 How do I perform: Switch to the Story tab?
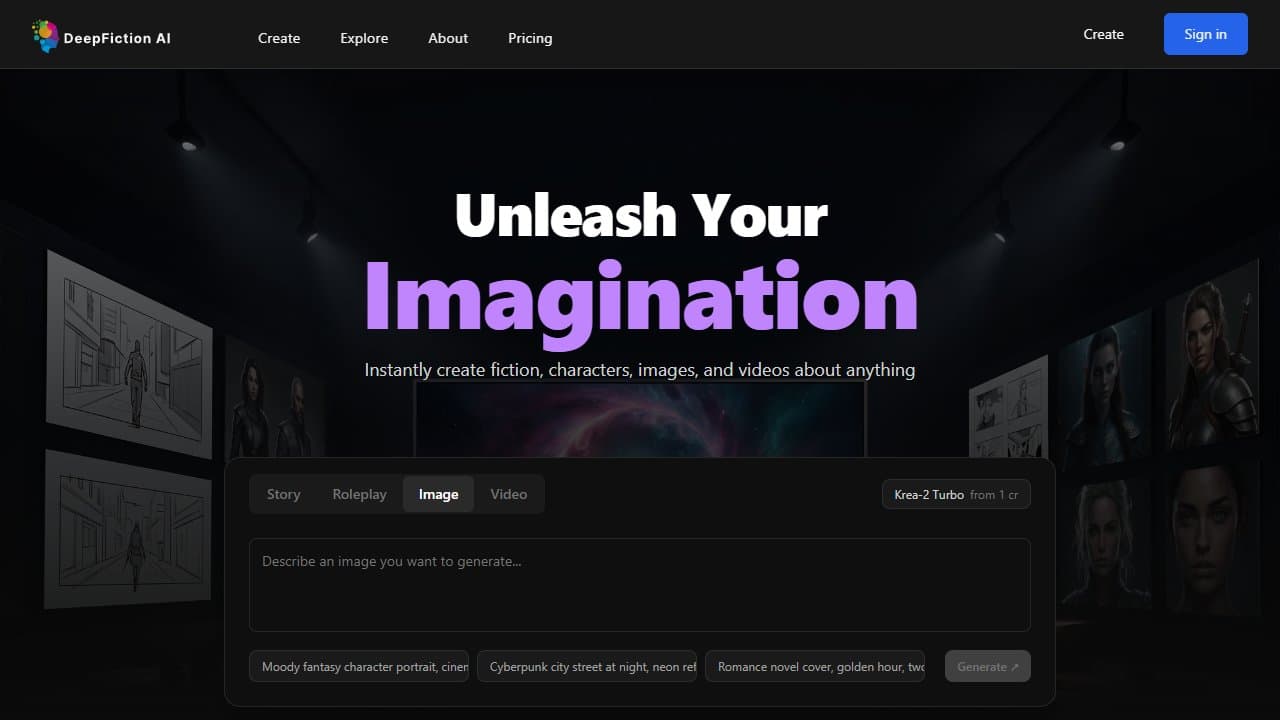click(284, 494)
